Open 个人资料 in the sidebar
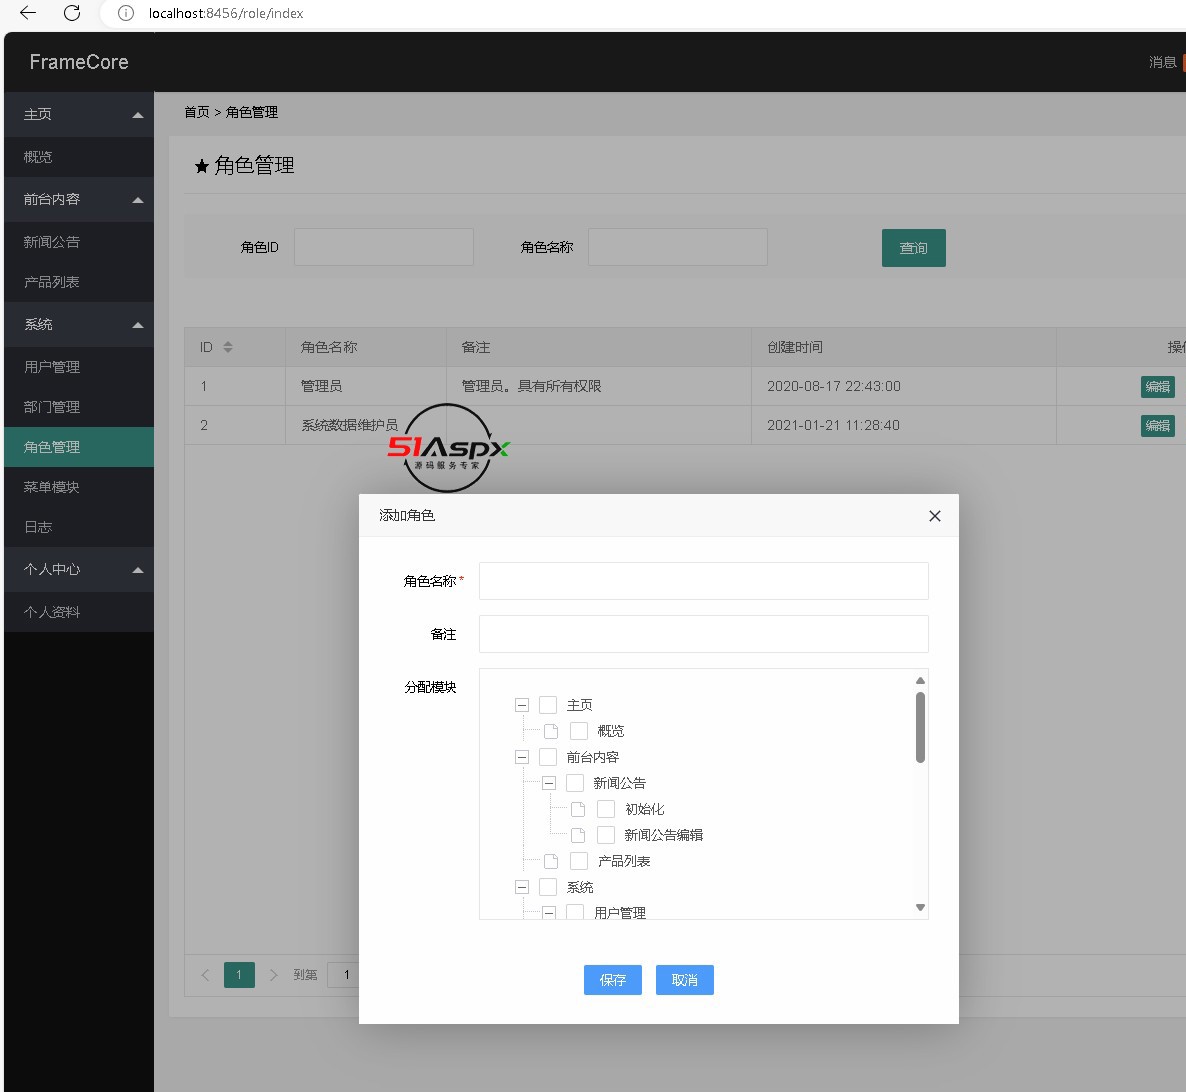The width and height of the screenshot is (1186, 1092). tap(79, 612)
